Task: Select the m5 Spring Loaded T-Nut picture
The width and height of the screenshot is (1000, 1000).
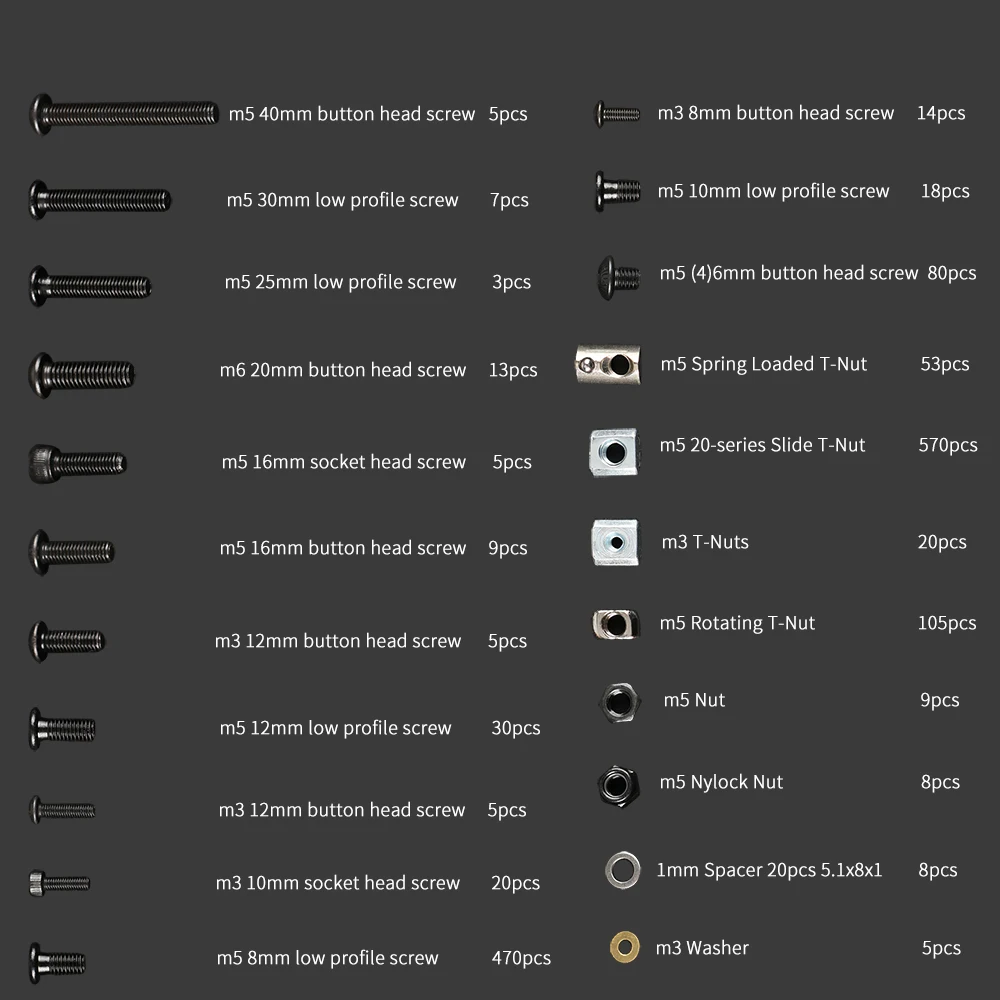Action: (x=608, y=365)
